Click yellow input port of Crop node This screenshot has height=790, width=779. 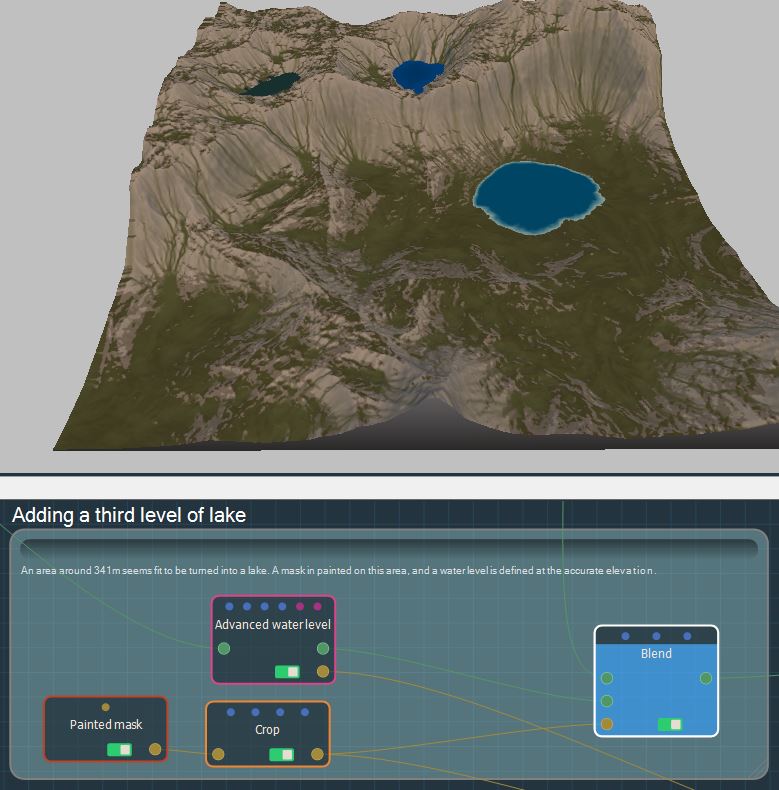tap(218, 754)
